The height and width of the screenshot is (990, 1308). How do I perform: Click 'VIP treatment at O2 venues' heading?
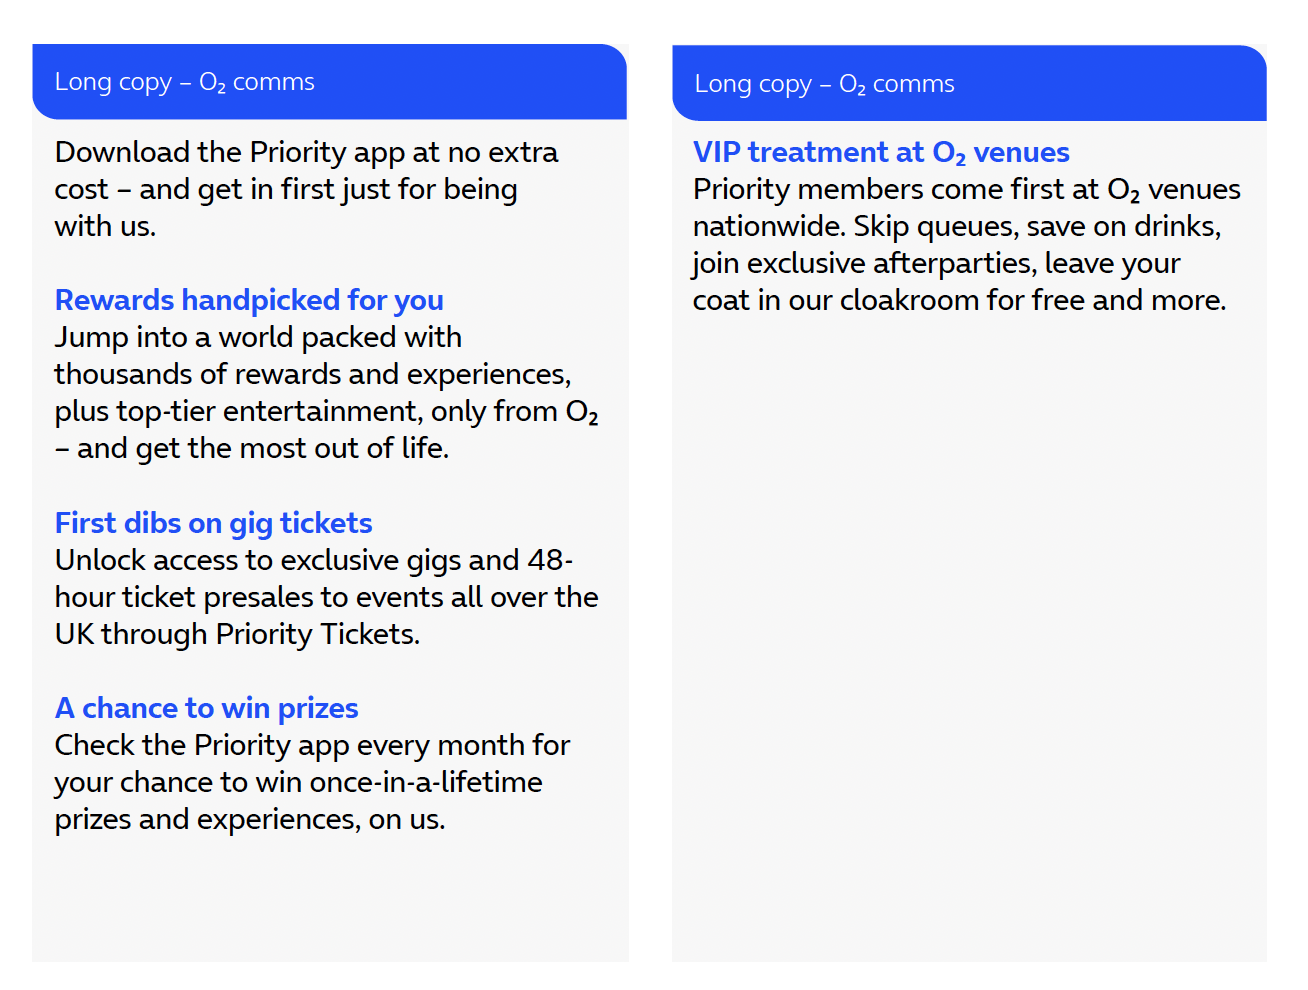coord(881,152)
